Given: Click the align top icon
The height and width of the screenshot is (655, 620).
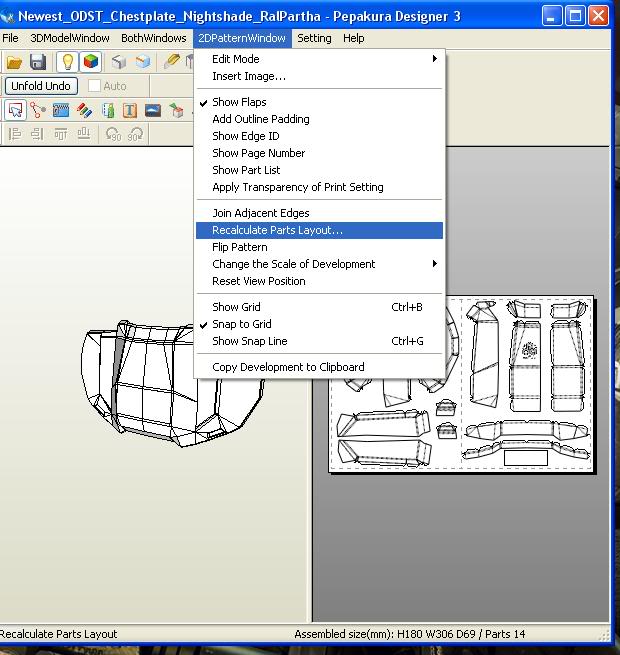Looking at the screenshot, I should [61, 134].
